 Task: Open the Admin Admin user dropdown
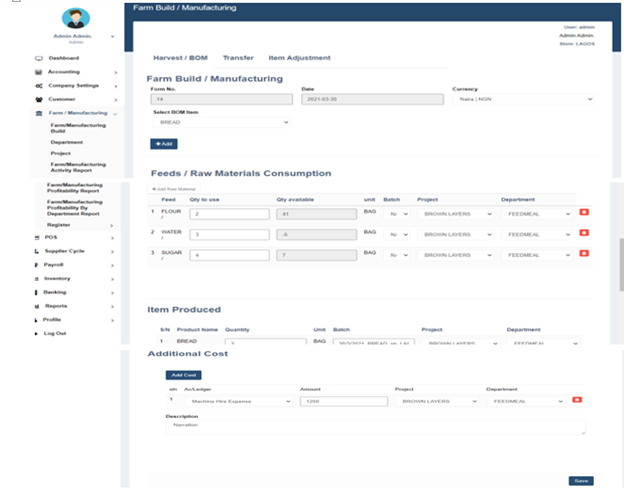point(112,37)
